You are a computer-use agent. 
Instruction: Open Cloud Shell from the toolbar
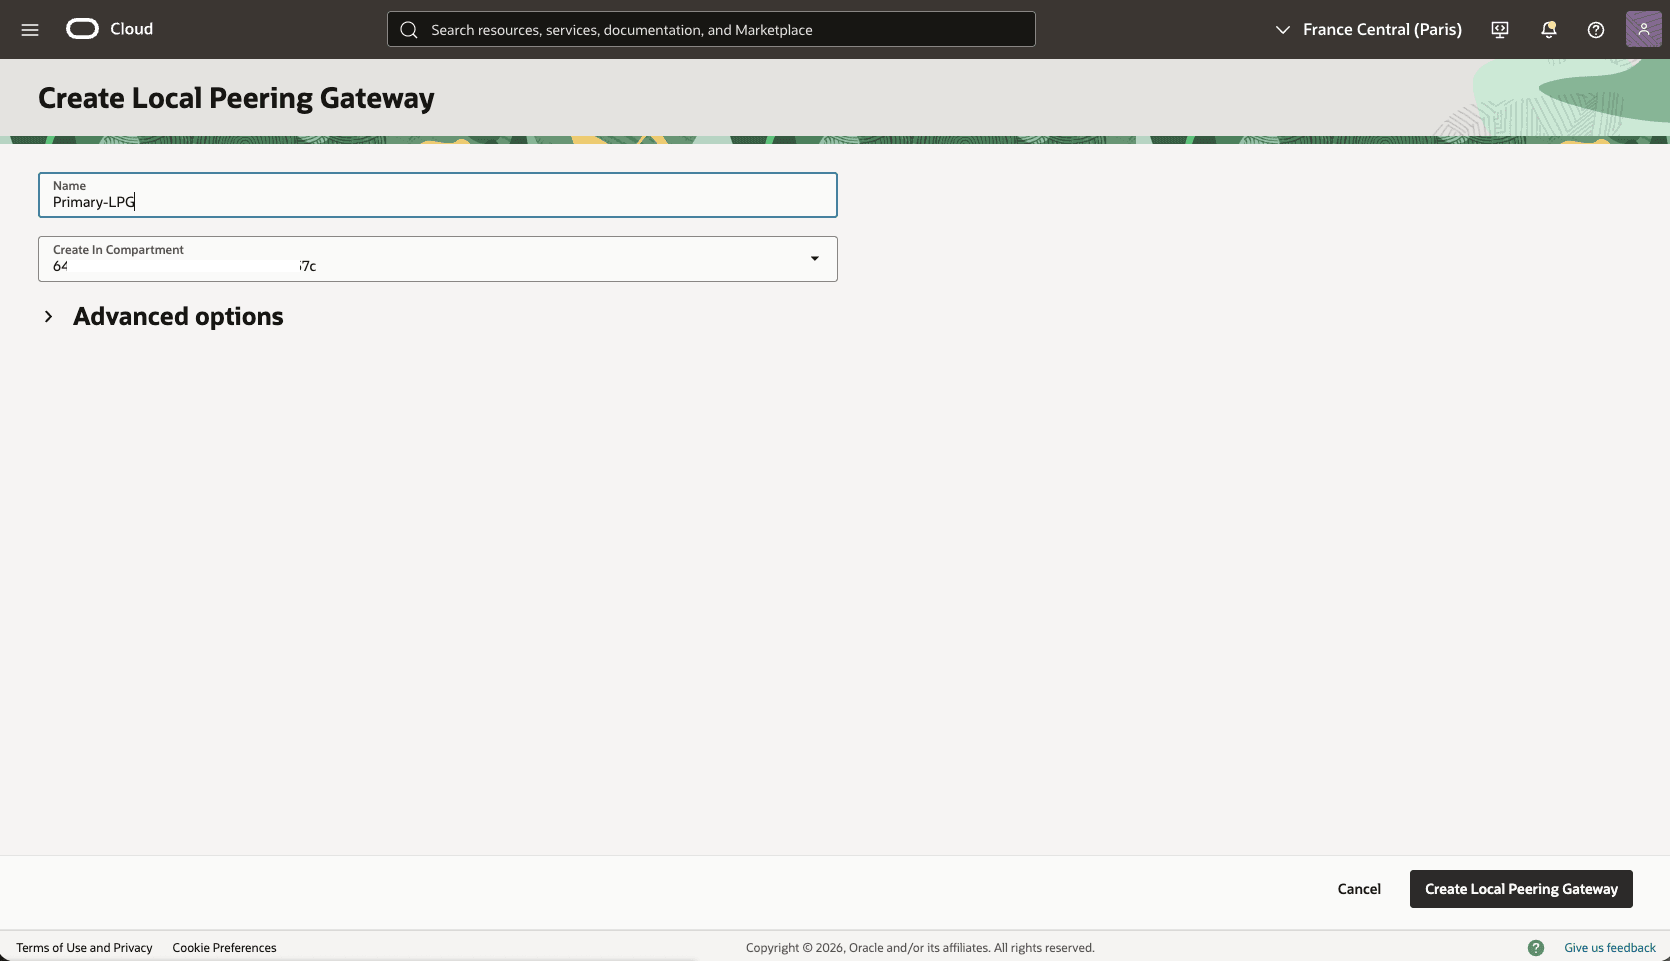[x=1499, y=29]
